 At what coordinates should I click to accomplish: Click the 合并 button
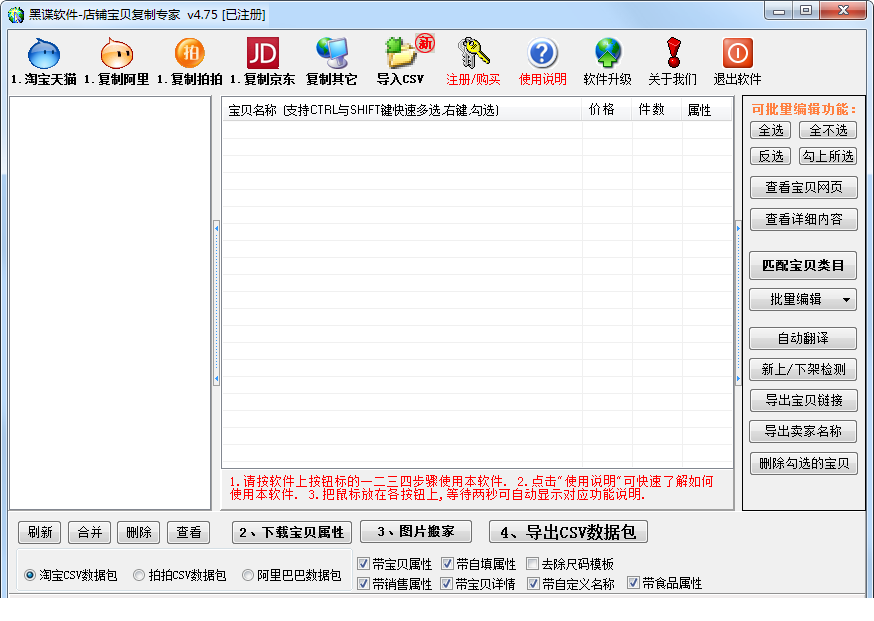(x=90, y=532)
